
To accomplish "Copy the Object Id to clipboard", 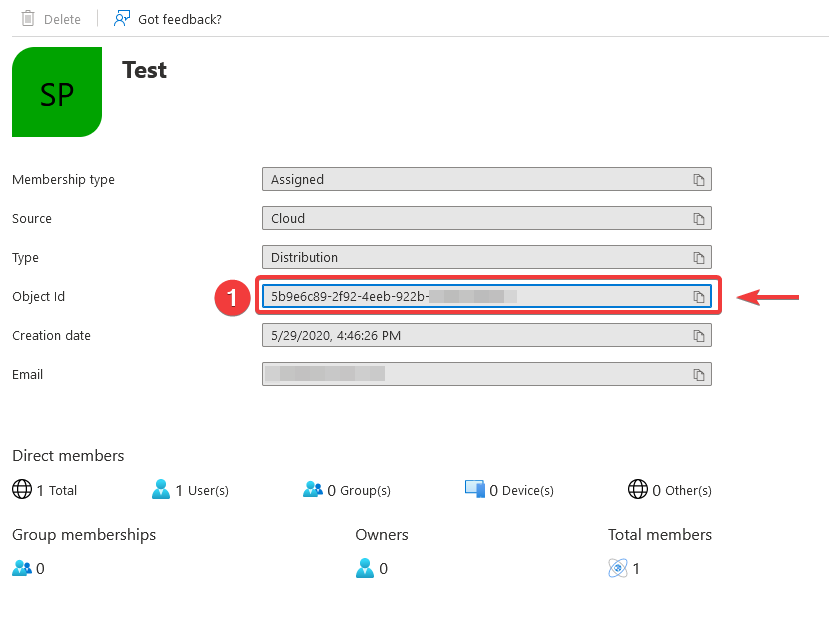I will [699, 297].
